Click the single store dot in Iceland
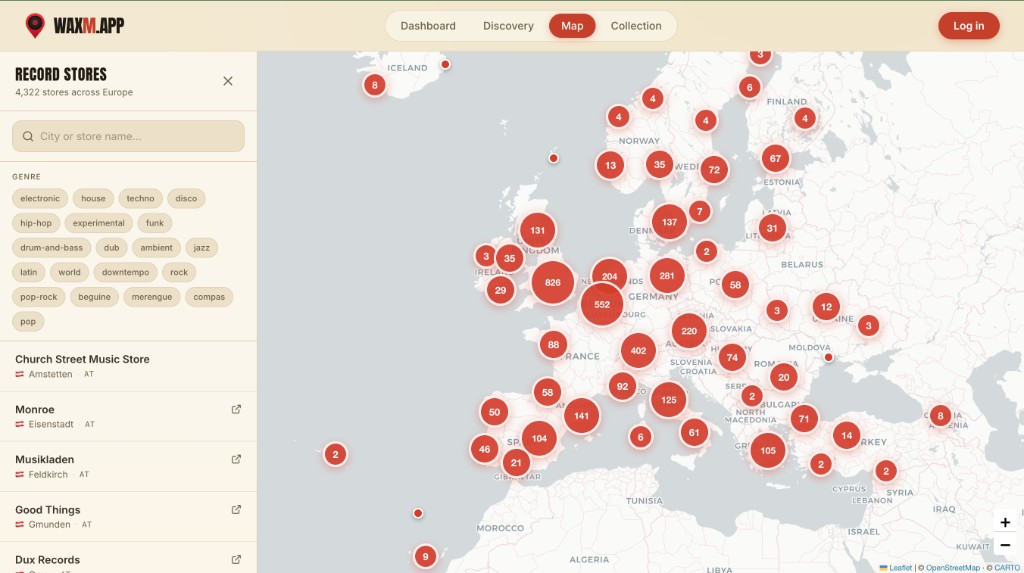 pos(445,64)
